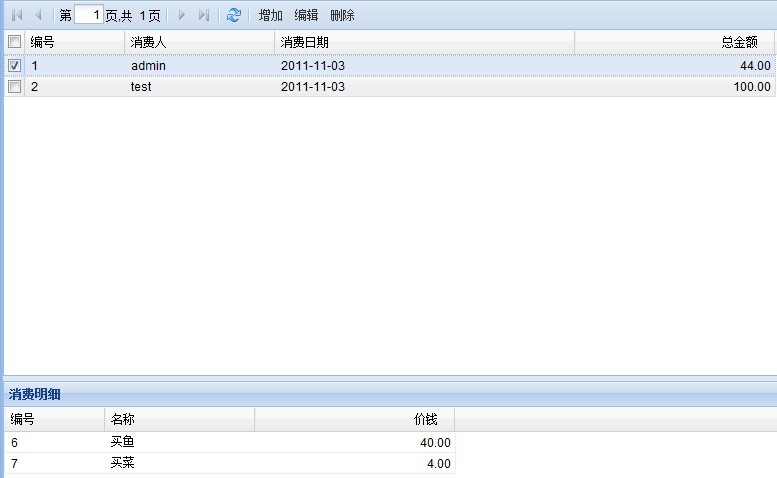Click the 删除 button
The height and width of the screenshot is (478, 777).
(x=342, y=15)
